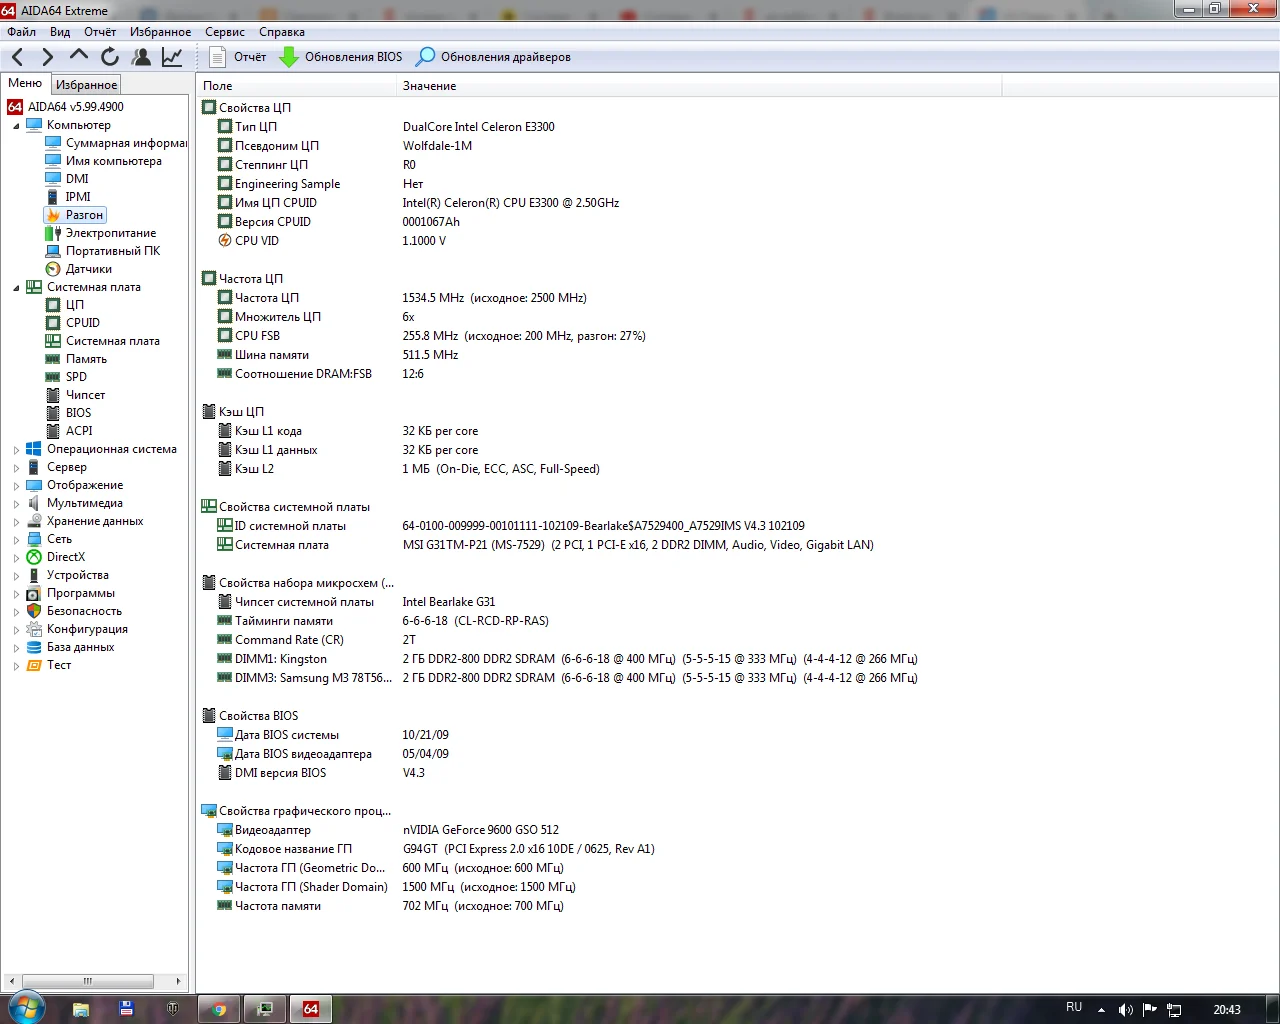Expand the Операционная система tree node

[16, 450]
